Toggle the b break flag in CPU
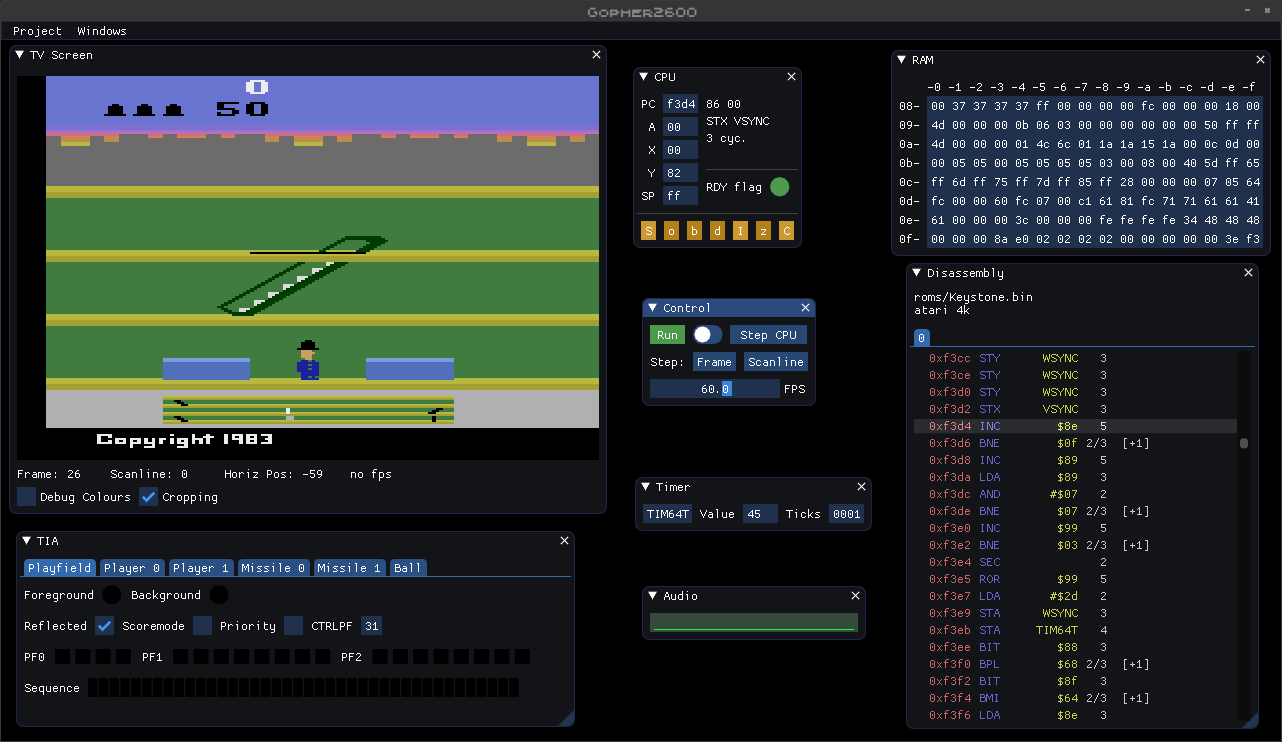 click(x=694, y=232)
